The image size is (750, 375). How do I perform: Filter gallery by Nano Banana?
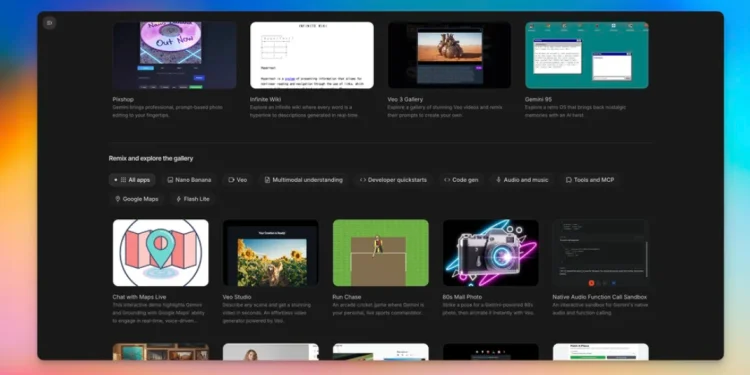(189, 180)
